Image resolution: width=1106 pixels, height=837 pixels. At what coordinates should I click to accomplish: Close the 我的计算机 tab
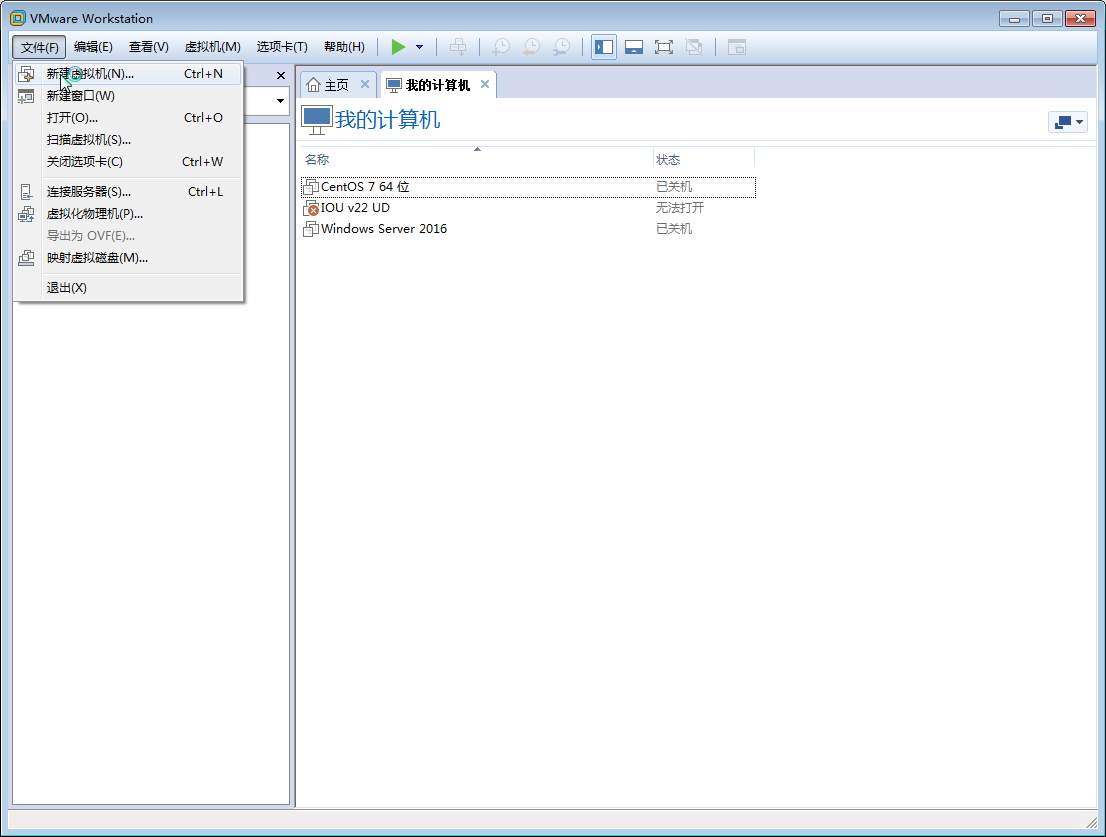coord(485,84)
